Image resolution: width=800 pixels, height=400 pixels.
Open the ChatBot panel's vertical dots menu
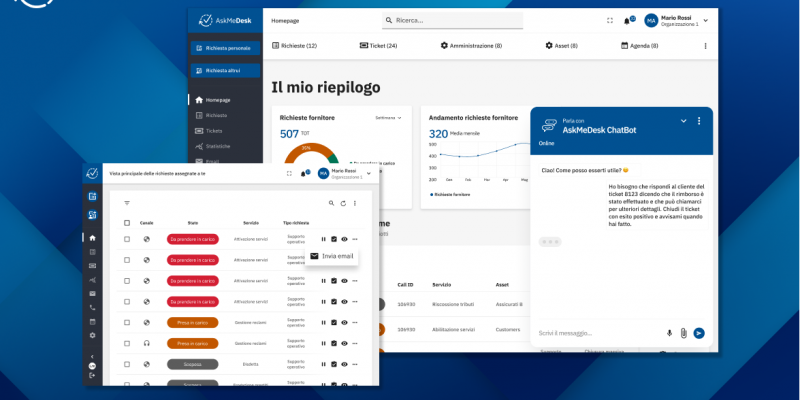(x=699, y=121)
